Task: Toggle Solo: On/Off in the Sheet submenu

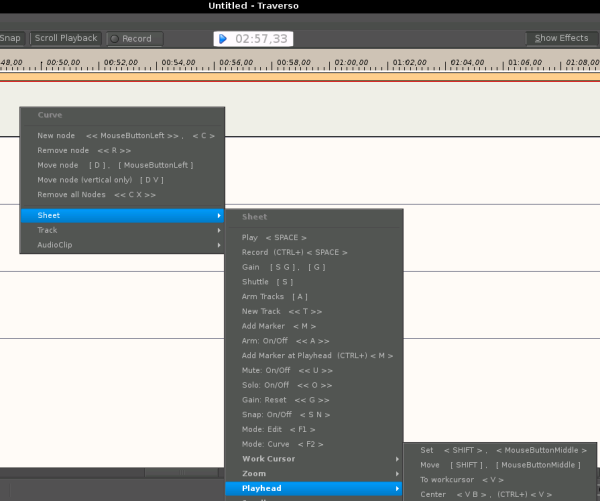Action: tap(314, 385)
